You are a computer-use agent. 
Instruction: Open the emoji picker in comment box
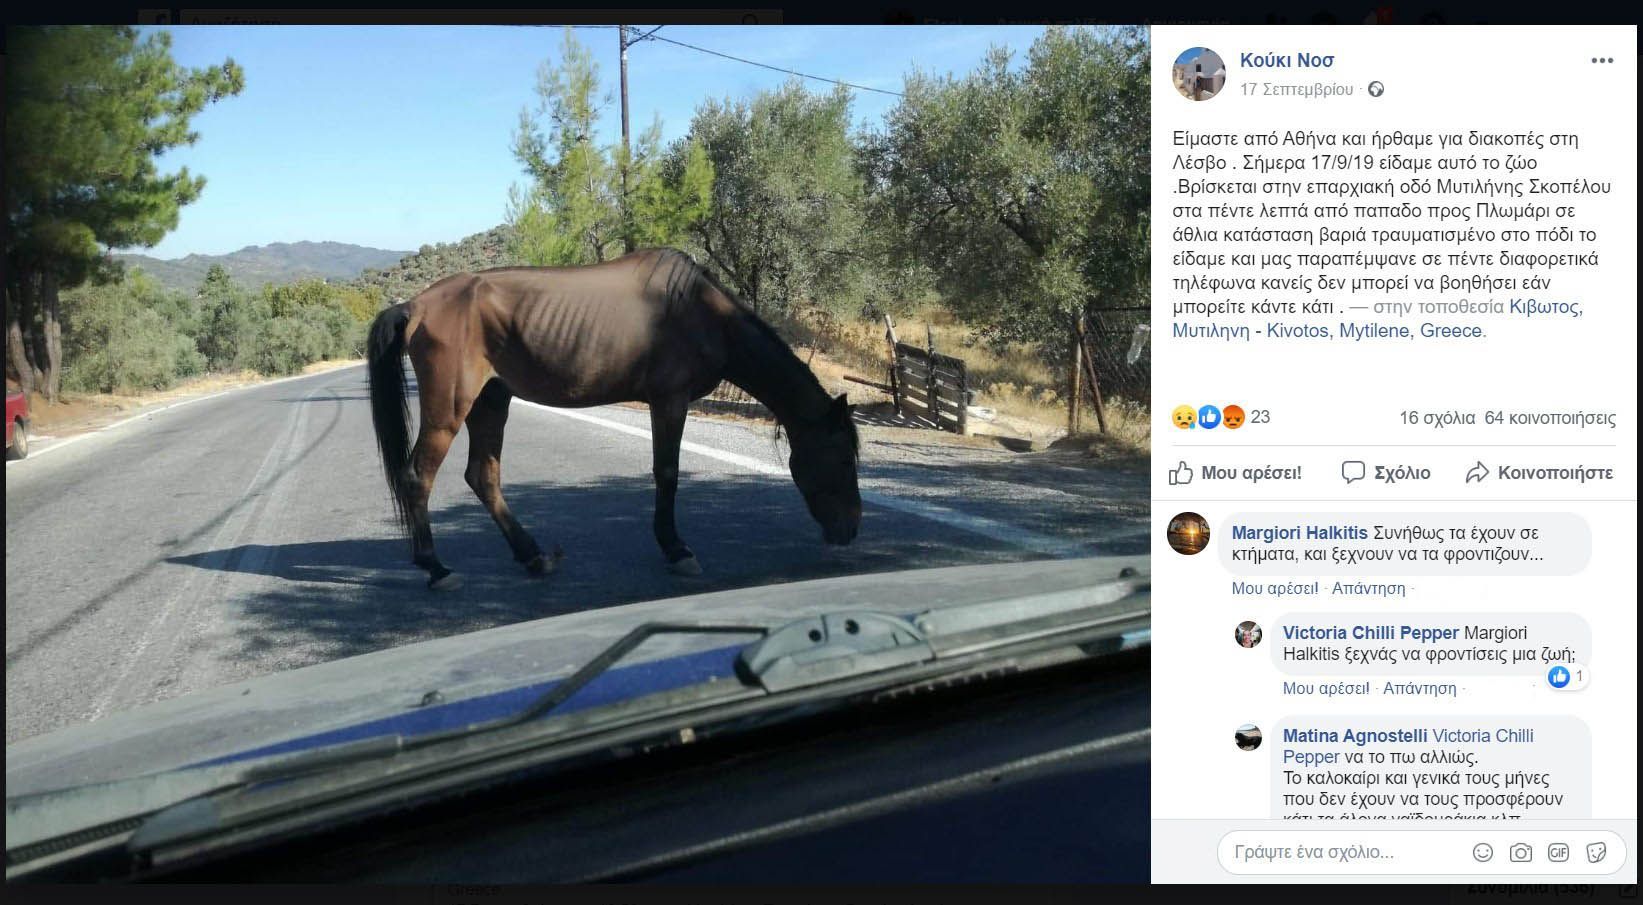(x=1483, y=852)
